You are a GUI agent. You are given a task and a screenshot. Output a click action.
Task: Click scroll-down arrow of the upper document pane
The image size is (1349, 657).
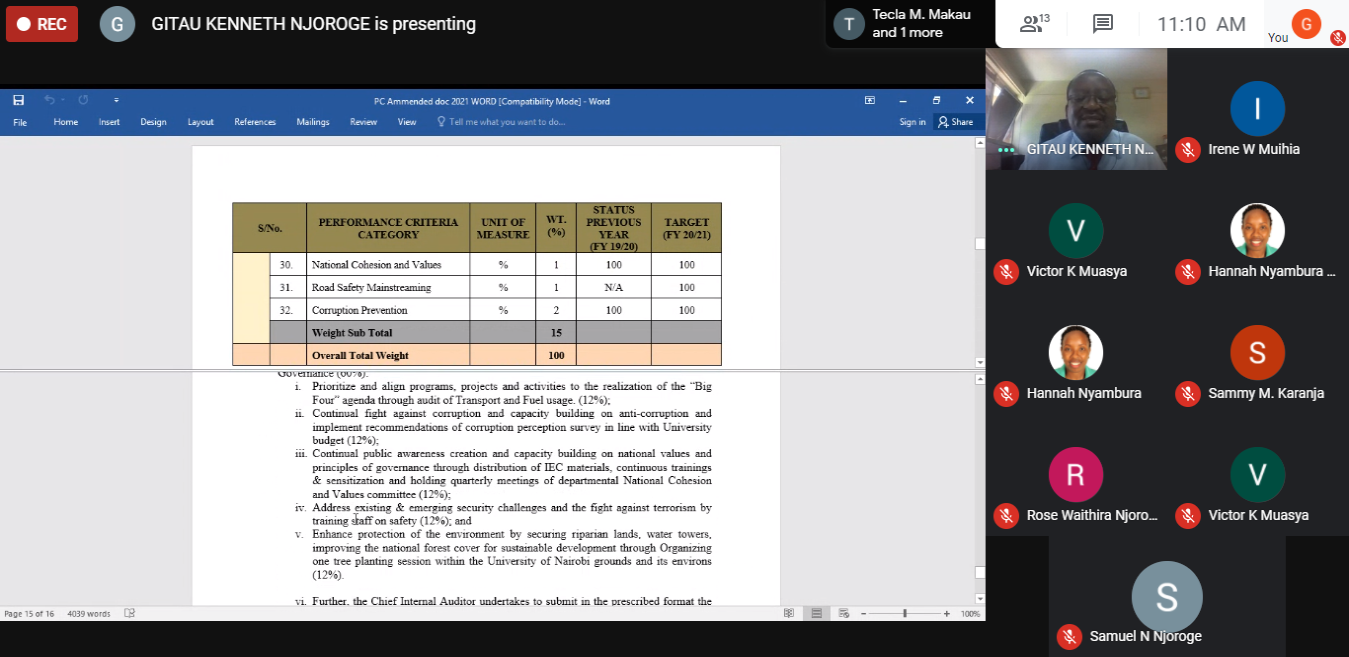pyautogui.click(x=980, y=362)
